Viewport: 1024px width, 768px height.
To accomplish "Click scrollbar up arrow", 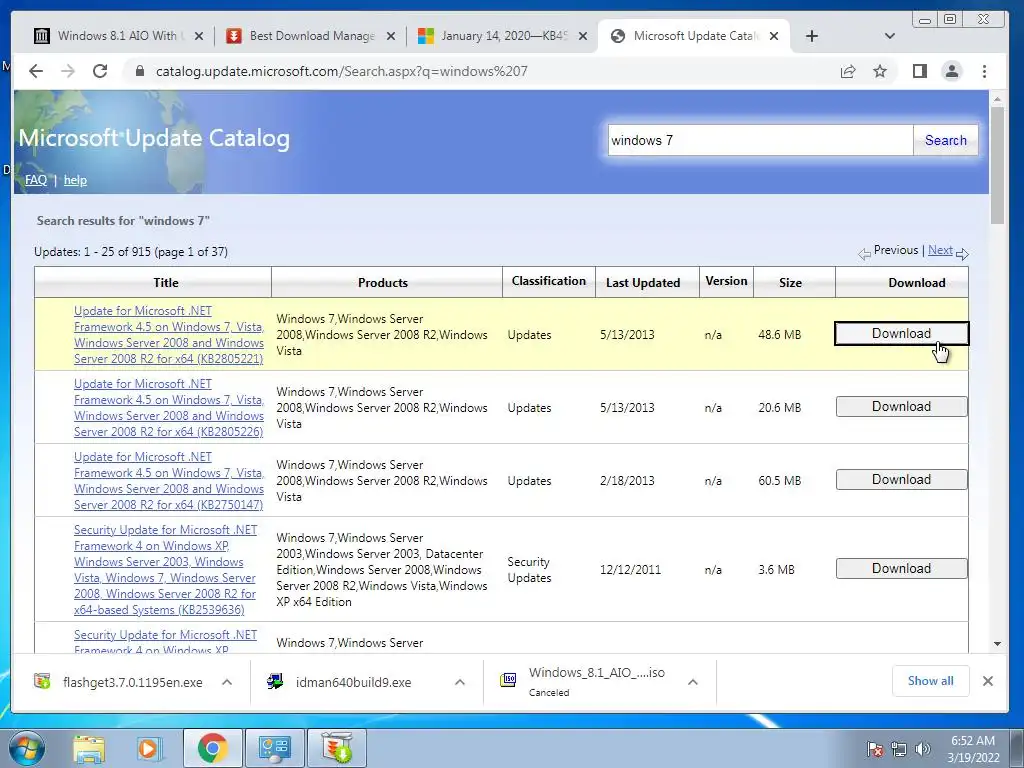I will coord(997,99).
